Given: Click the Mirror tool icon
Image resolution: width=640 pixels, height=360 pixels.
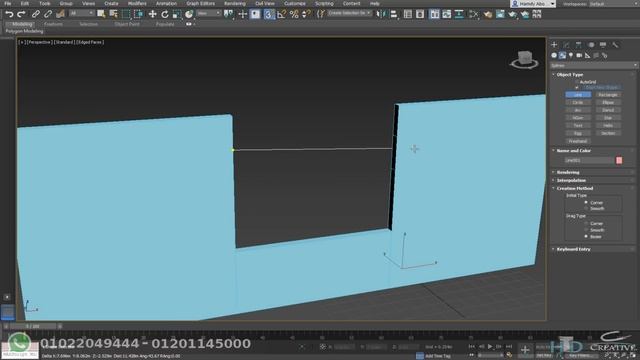Looking at the screenshot, I should (381, 14).
